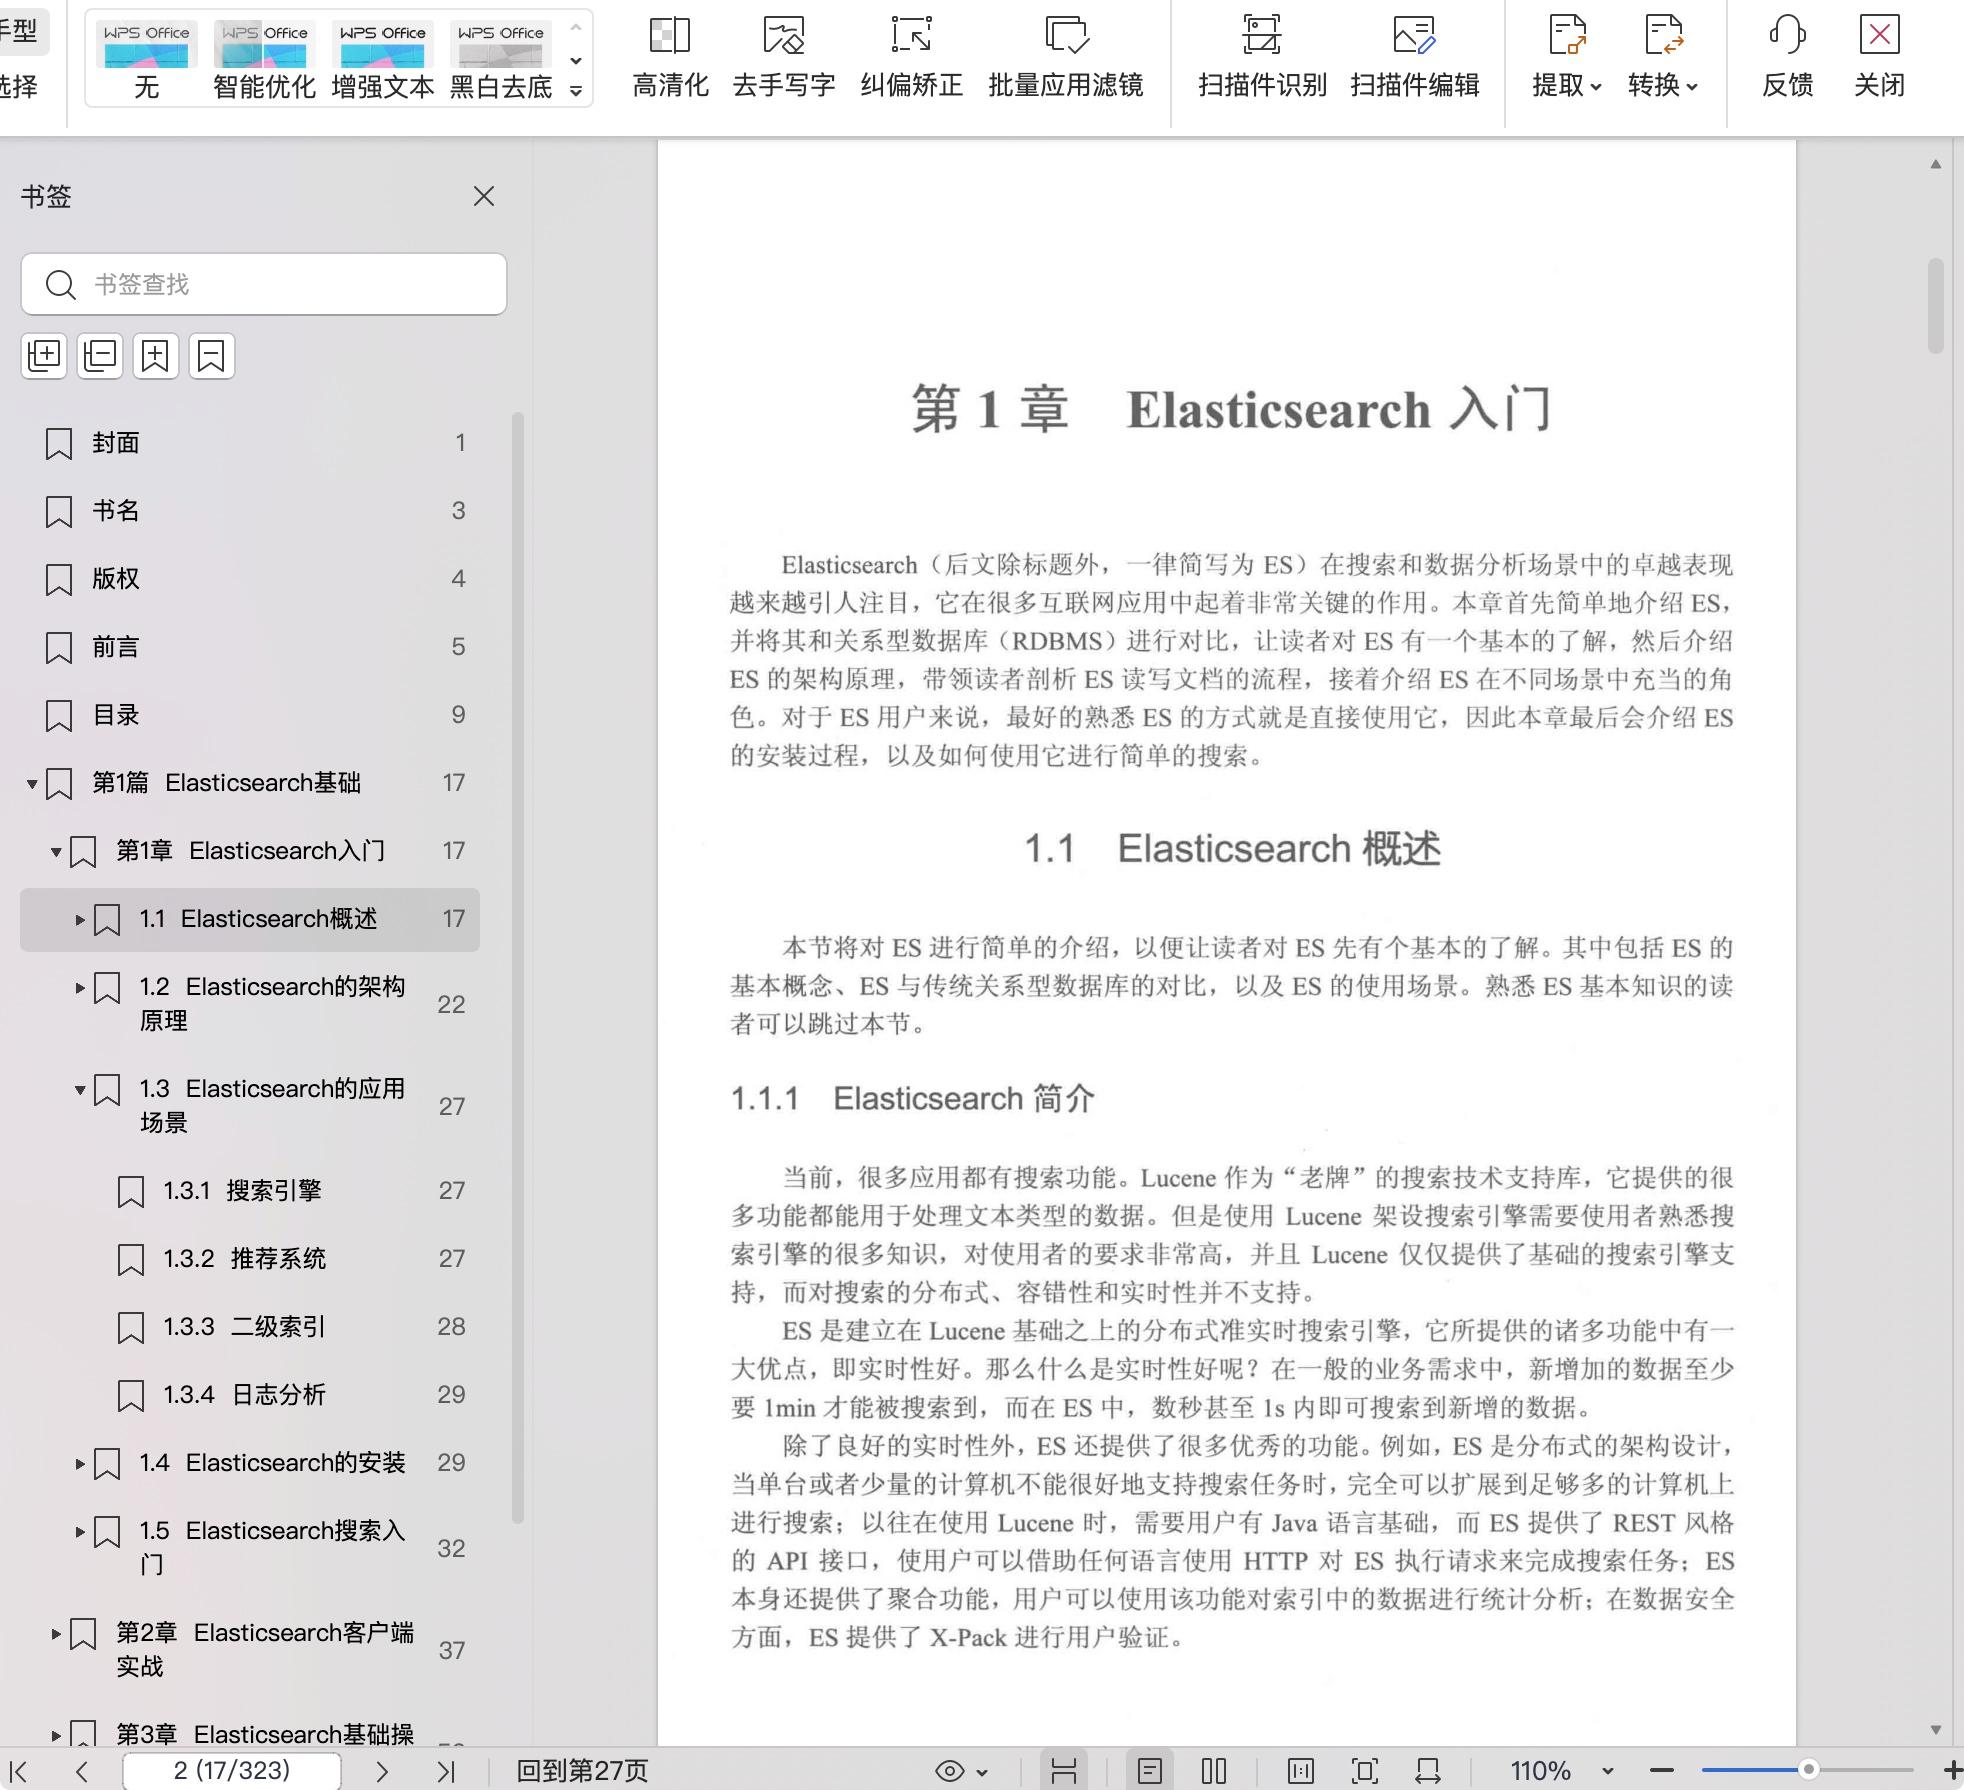Screen dimensions: 1964x1790
Task: Zoom out with the minus button
Action: [x=1662, y=1770]
